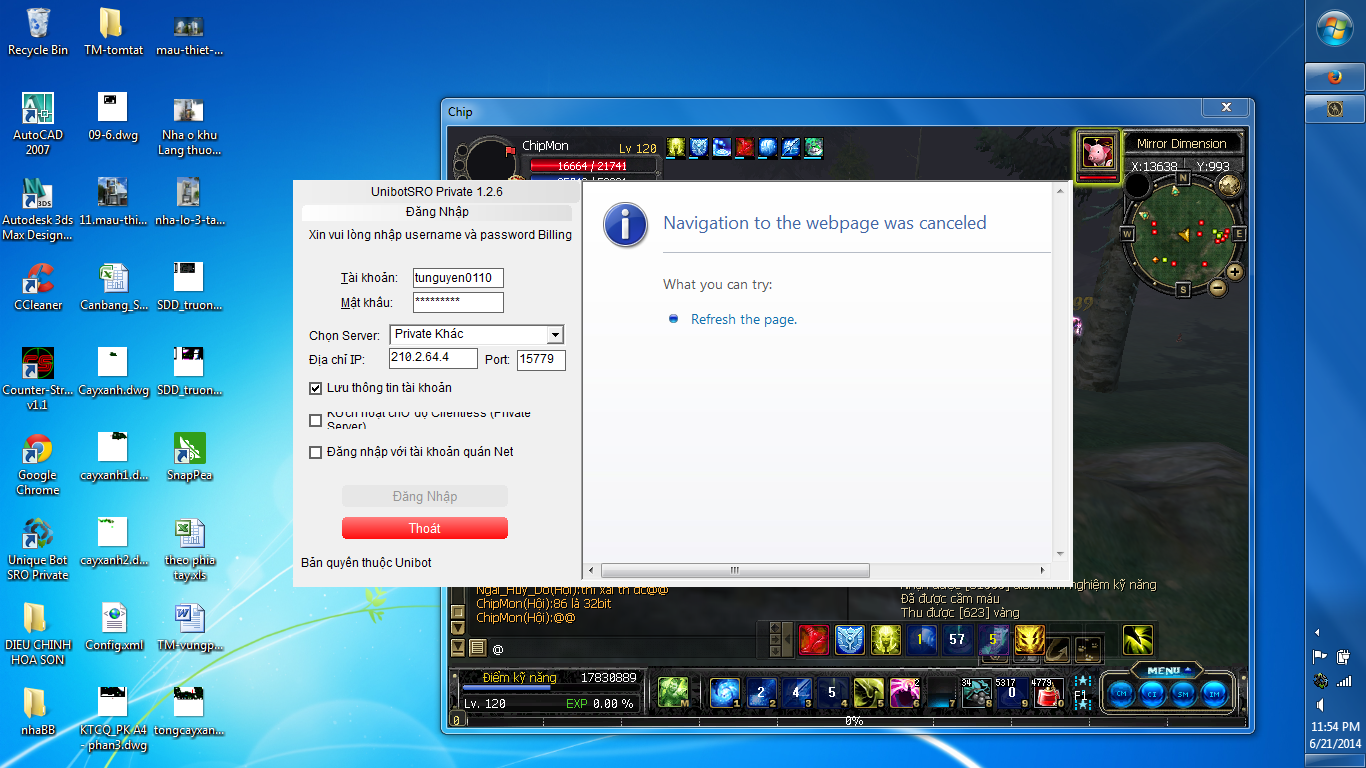Viewport: 1366px width, 768px height.
Task: Click the red skill icon in upper quickbar
Action: [813, 639]
